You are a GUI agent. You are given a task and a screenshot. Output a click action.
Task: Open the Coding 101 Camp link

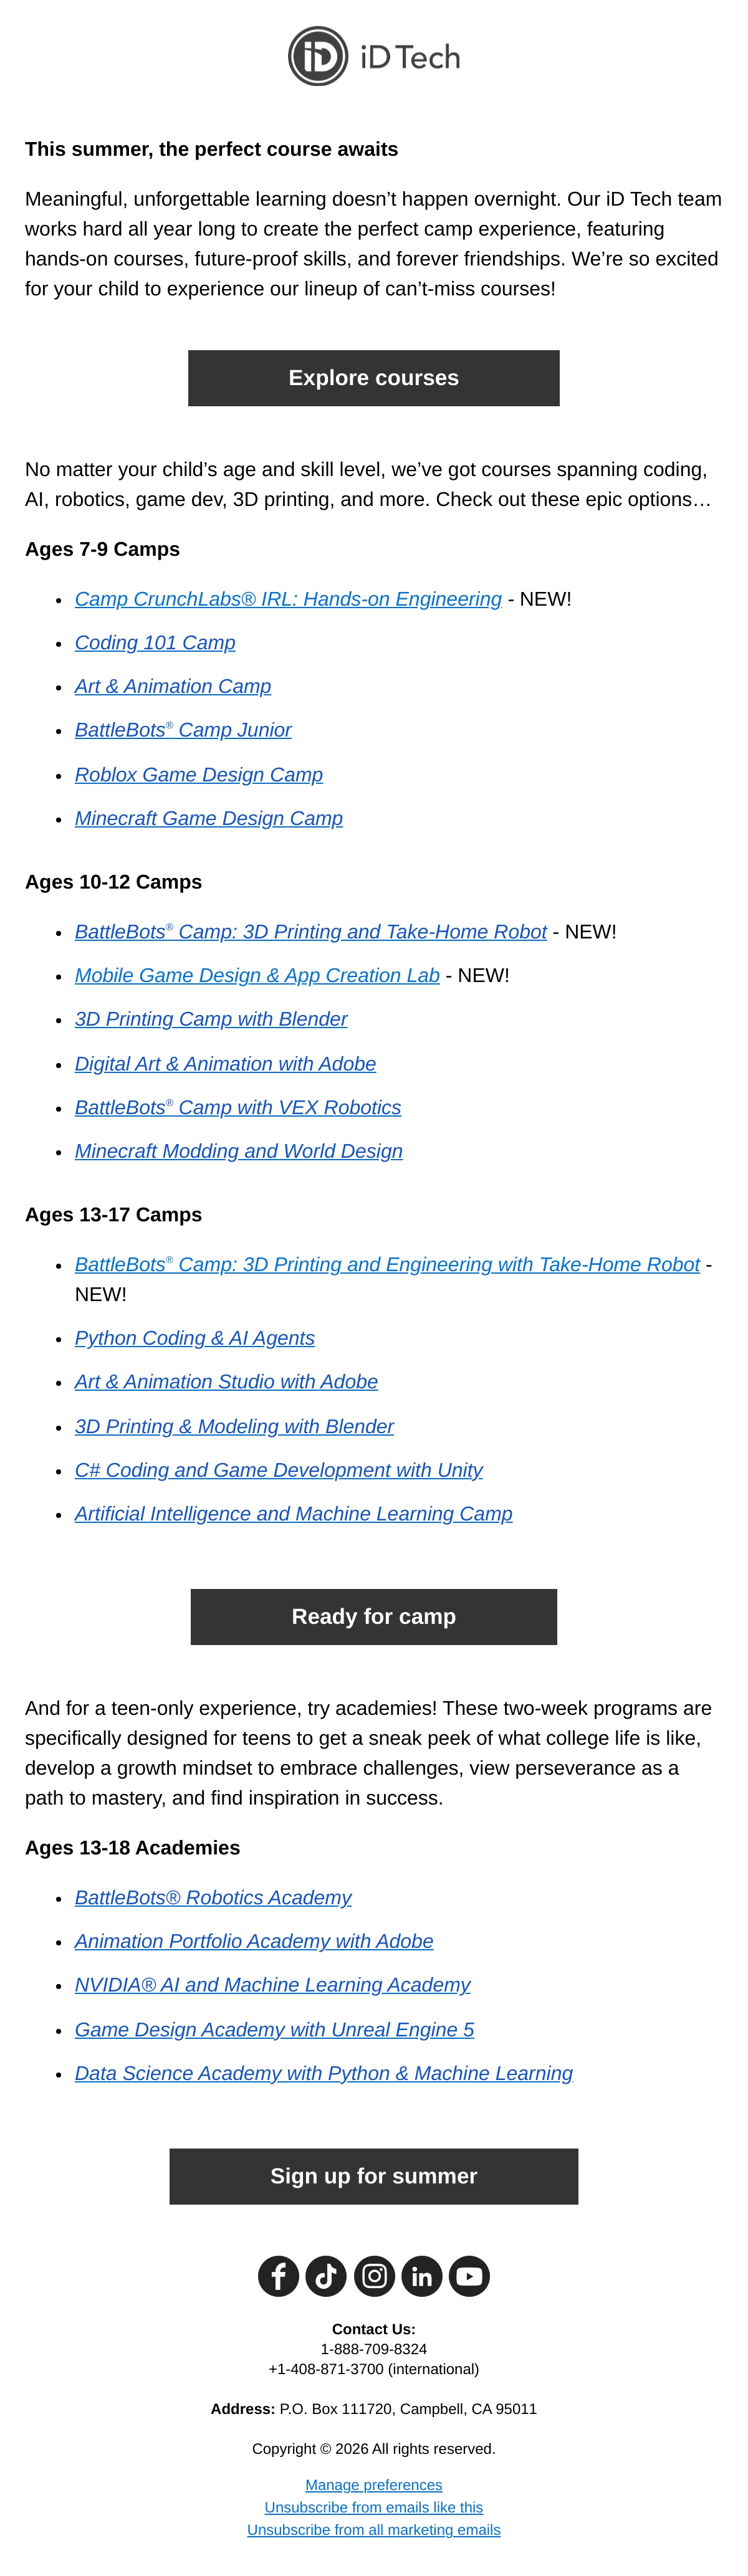(155, 643)
